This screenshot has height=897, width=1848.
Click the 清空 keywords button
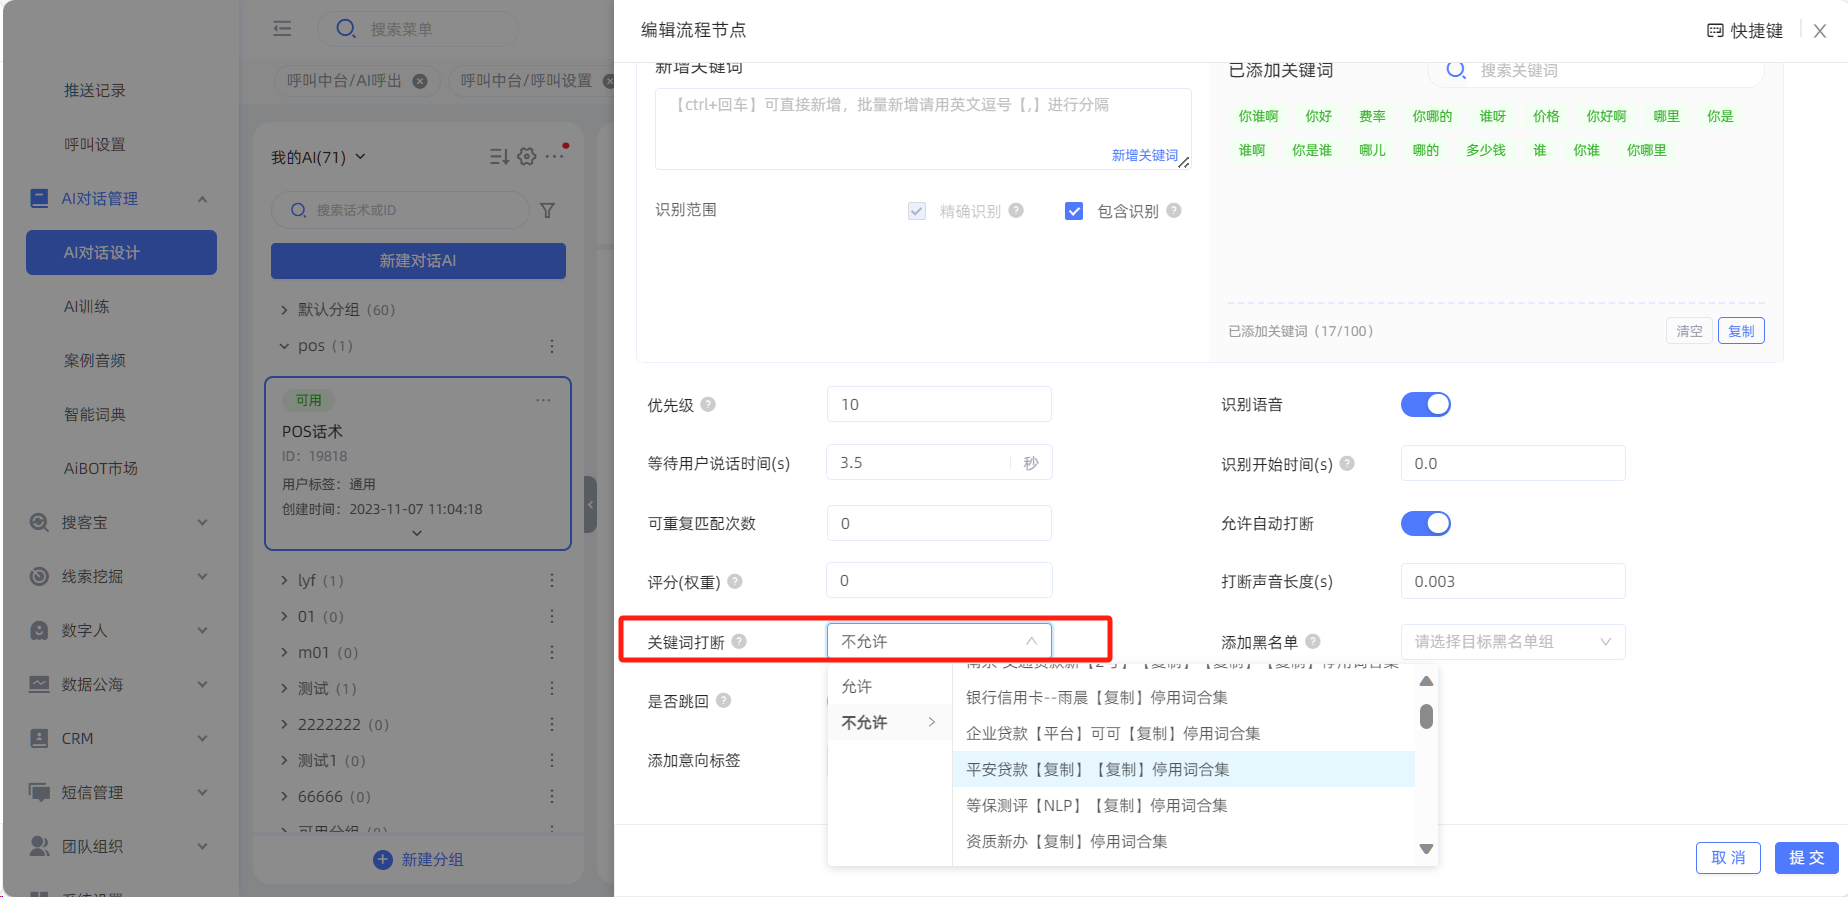(1689, 331)
